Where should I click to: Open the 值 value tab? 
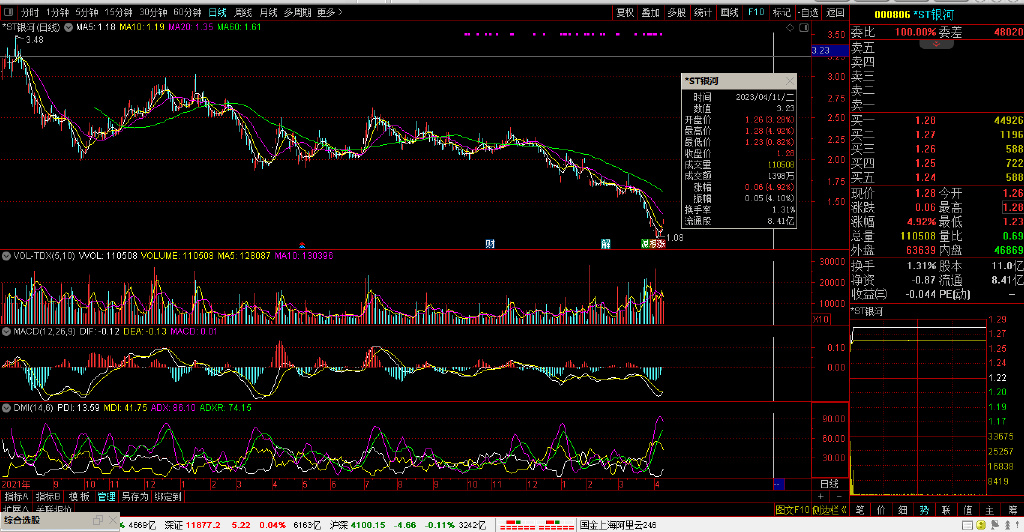[968, 510]
